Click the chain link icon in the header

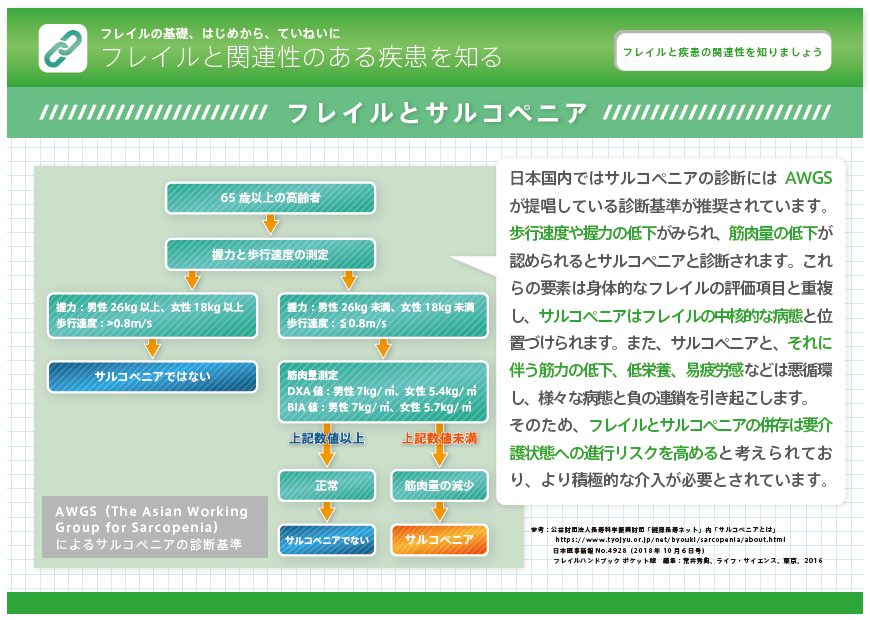(x=63, y=48)
